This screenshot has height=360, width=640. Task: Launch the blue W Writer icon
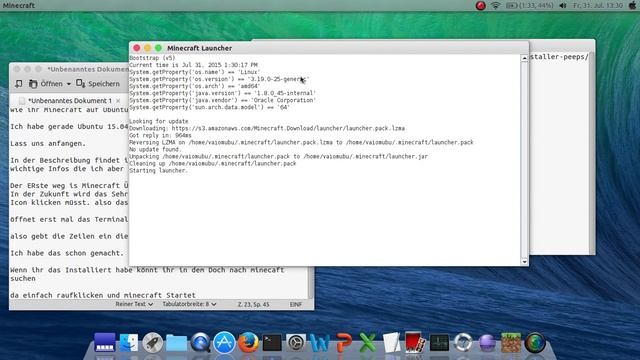point(320,343)
